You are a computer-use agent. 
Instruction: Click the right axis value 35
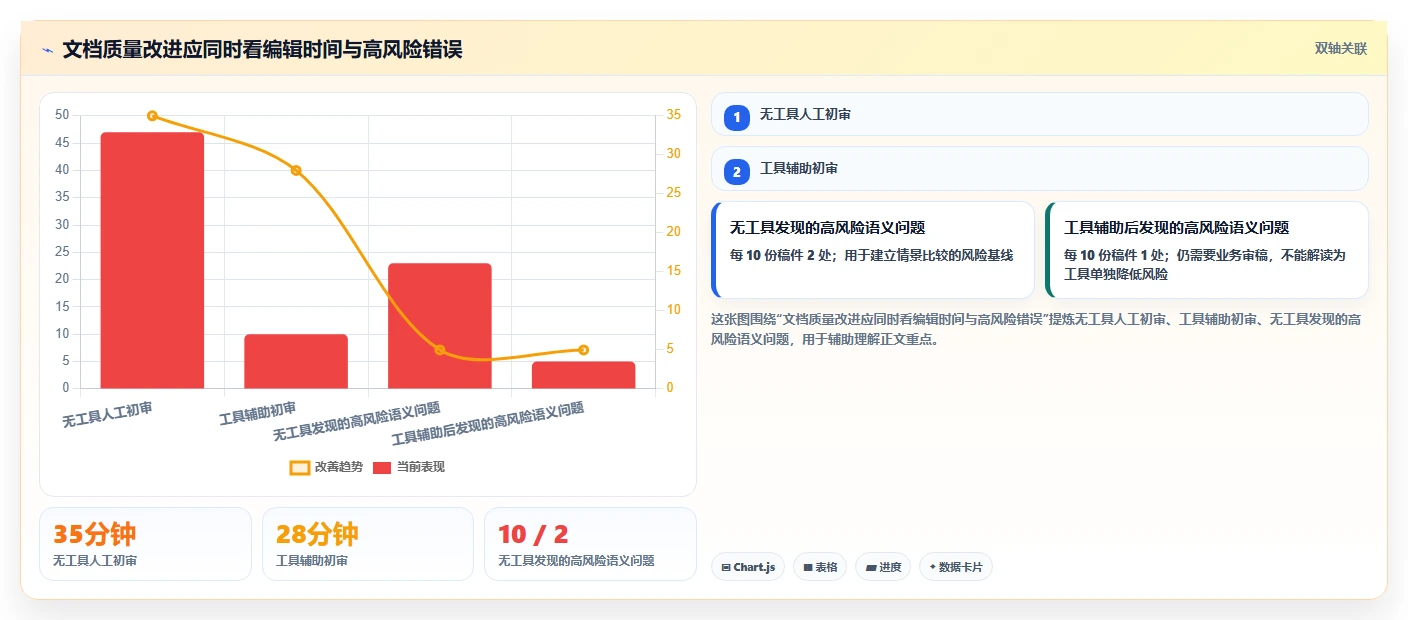pos(674,115)
